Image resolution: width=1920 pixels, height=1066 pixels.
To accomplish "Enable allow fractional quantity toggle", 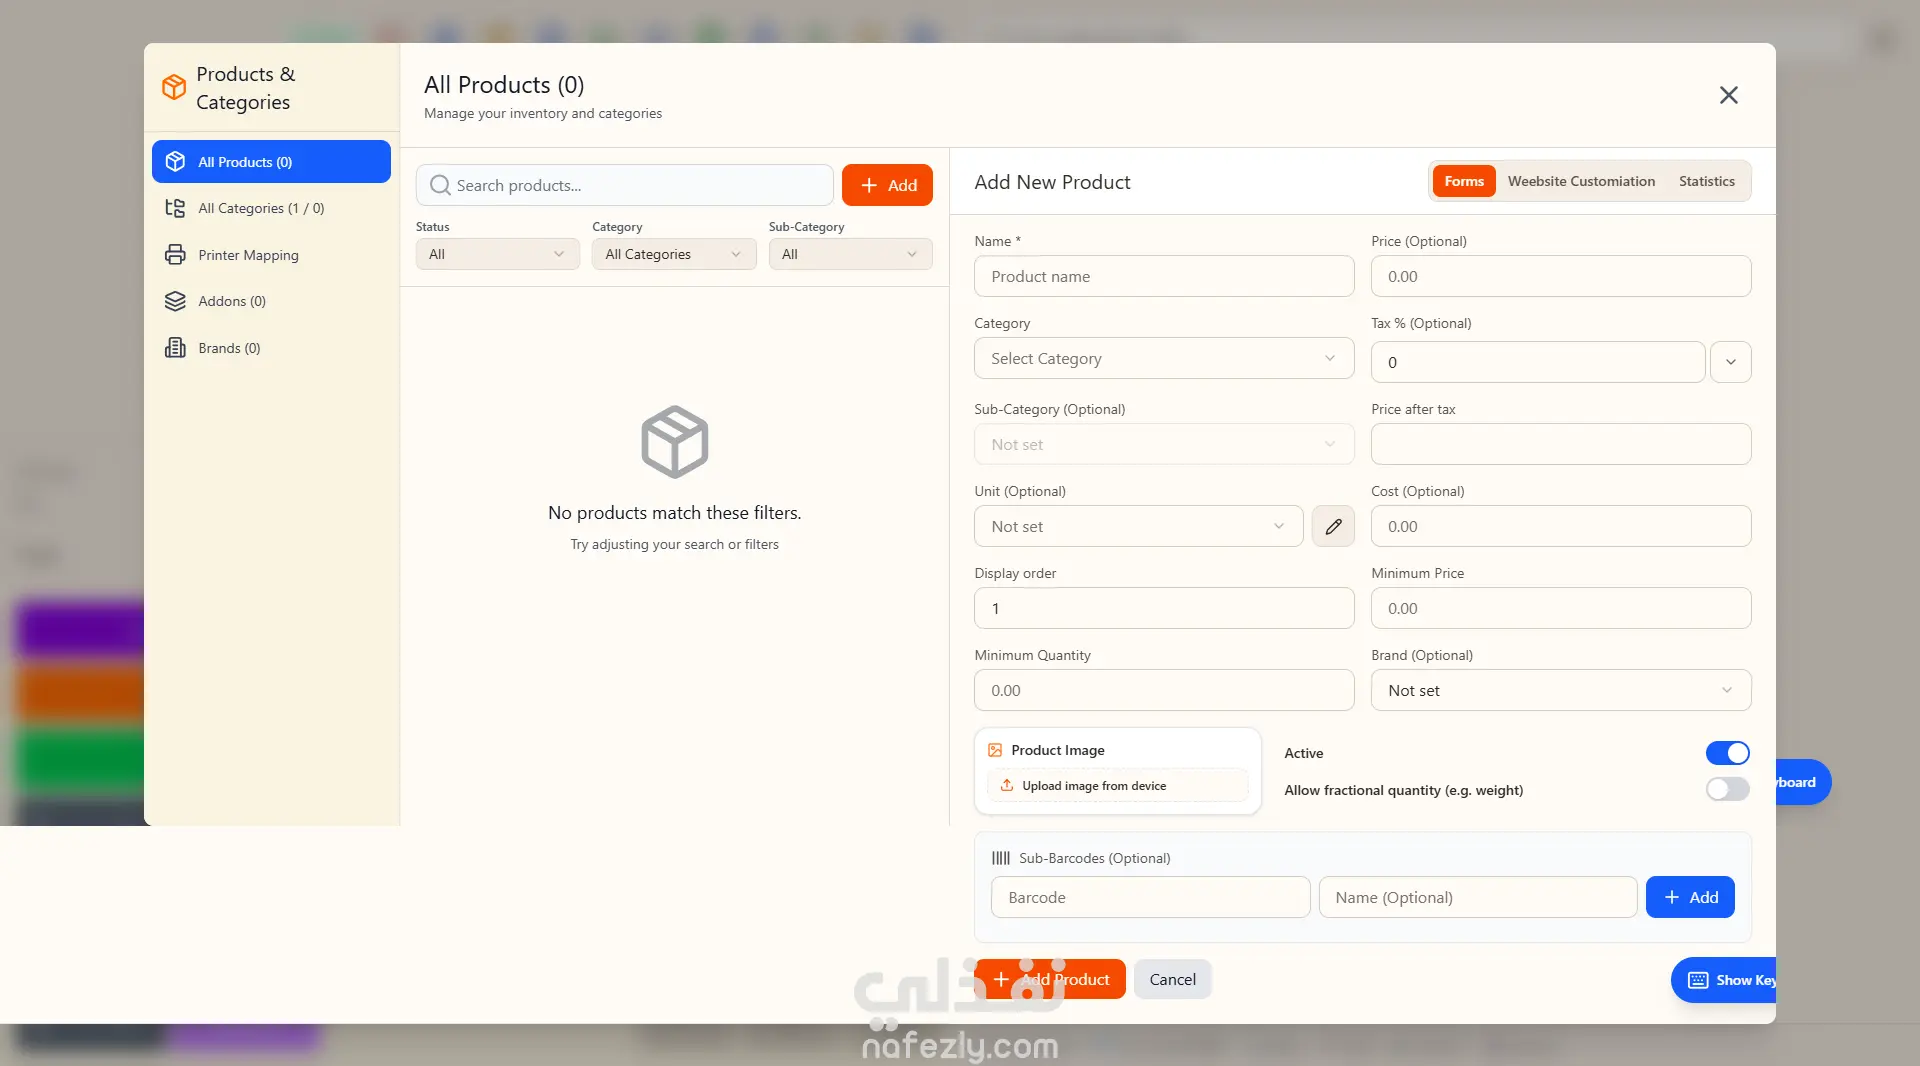I will tap(1727, 790).
